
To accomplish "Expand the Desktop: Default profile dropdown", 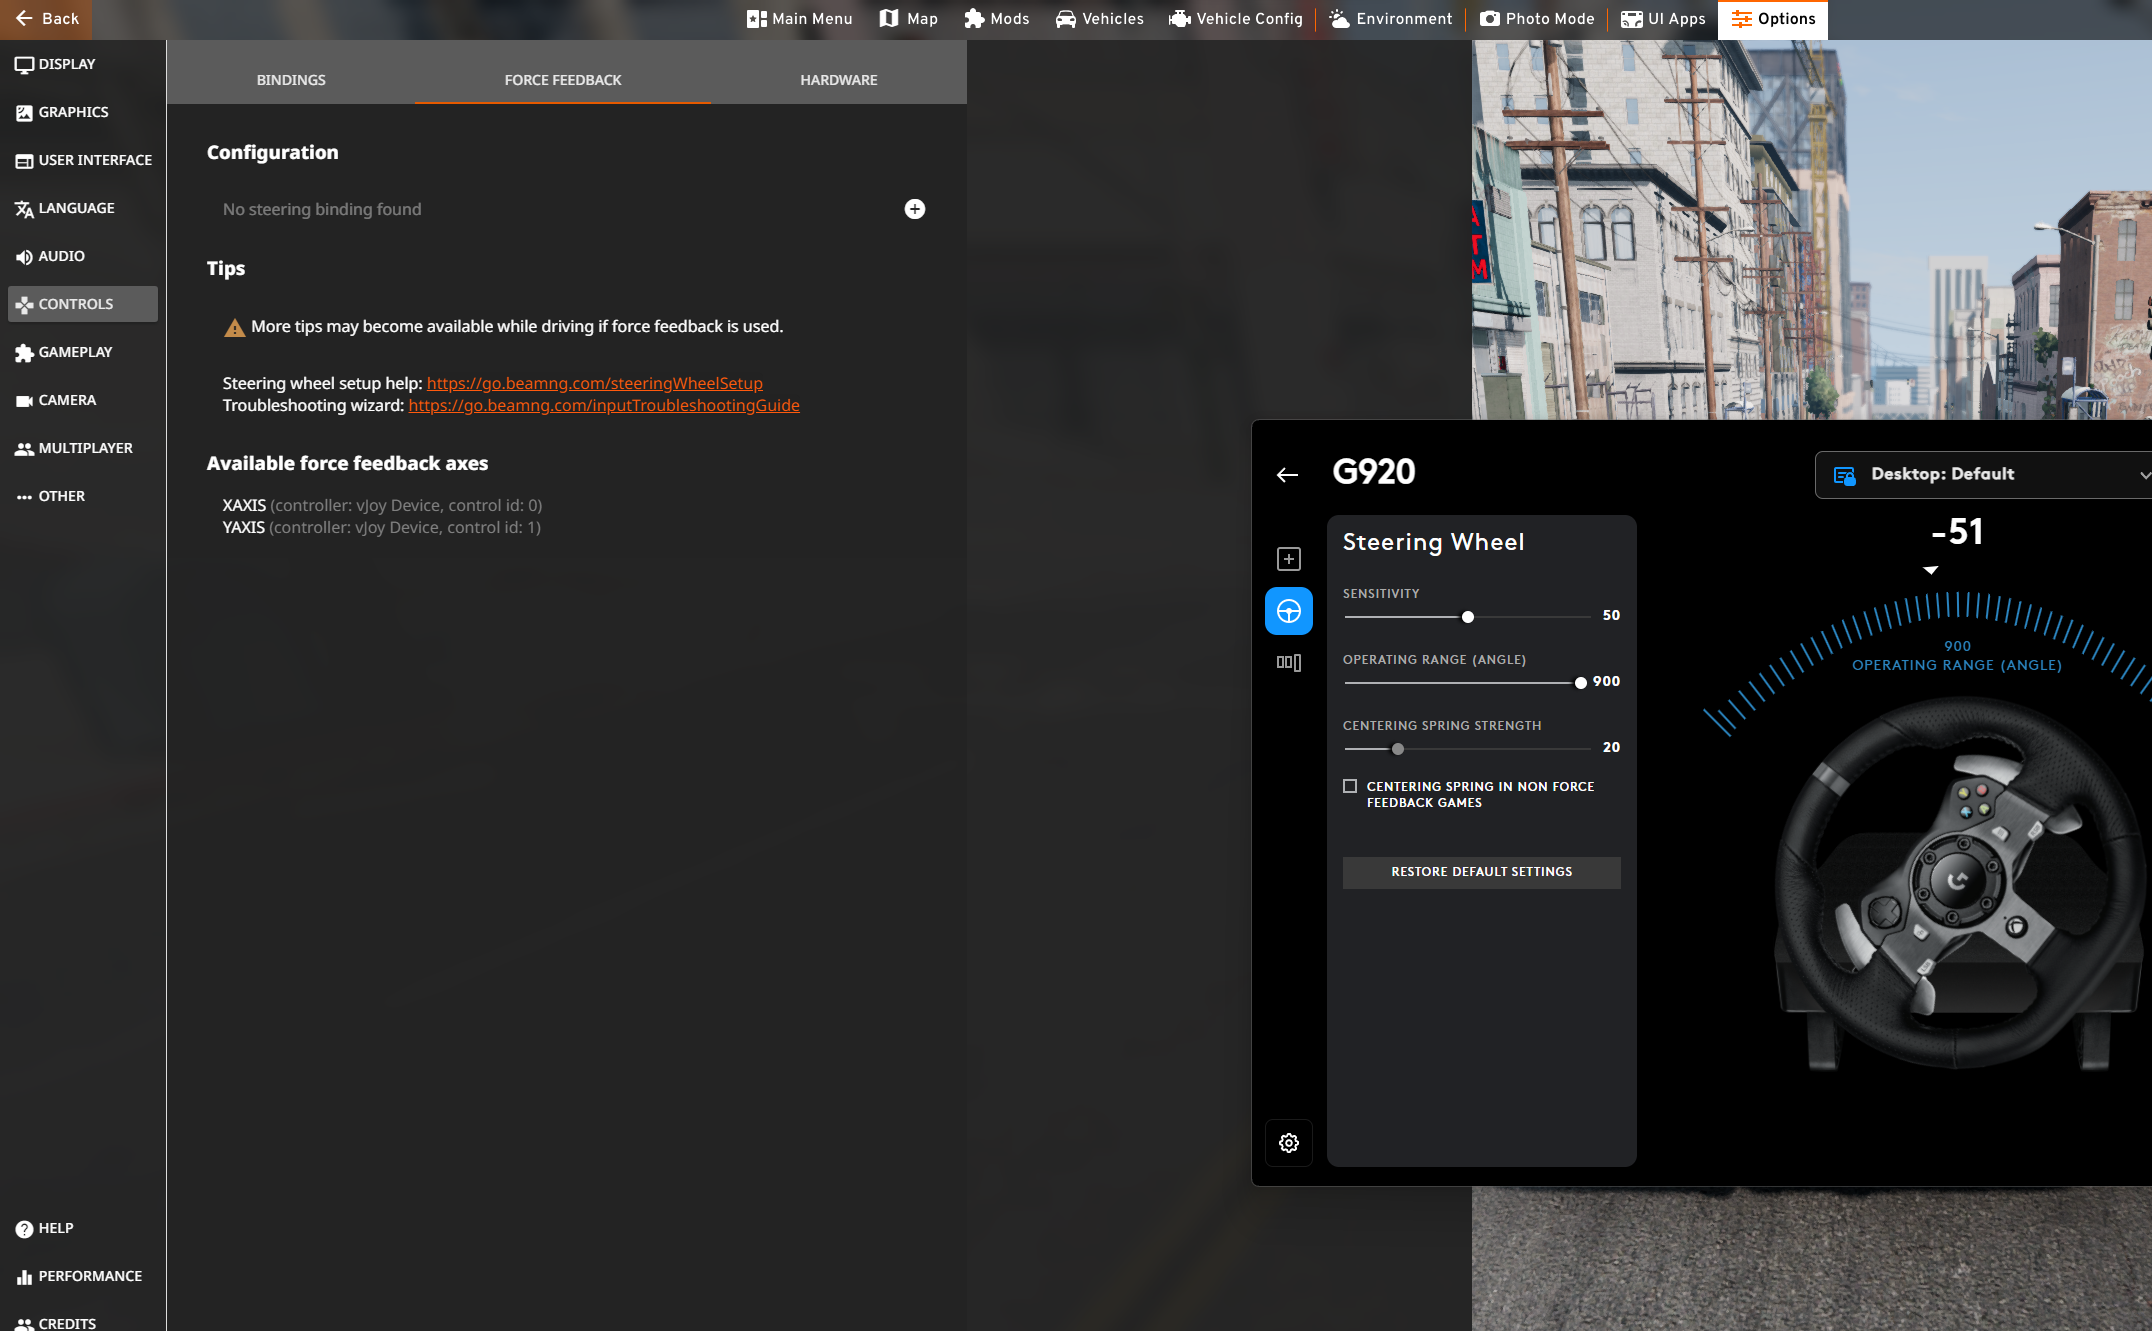I will coord(1985,475).
